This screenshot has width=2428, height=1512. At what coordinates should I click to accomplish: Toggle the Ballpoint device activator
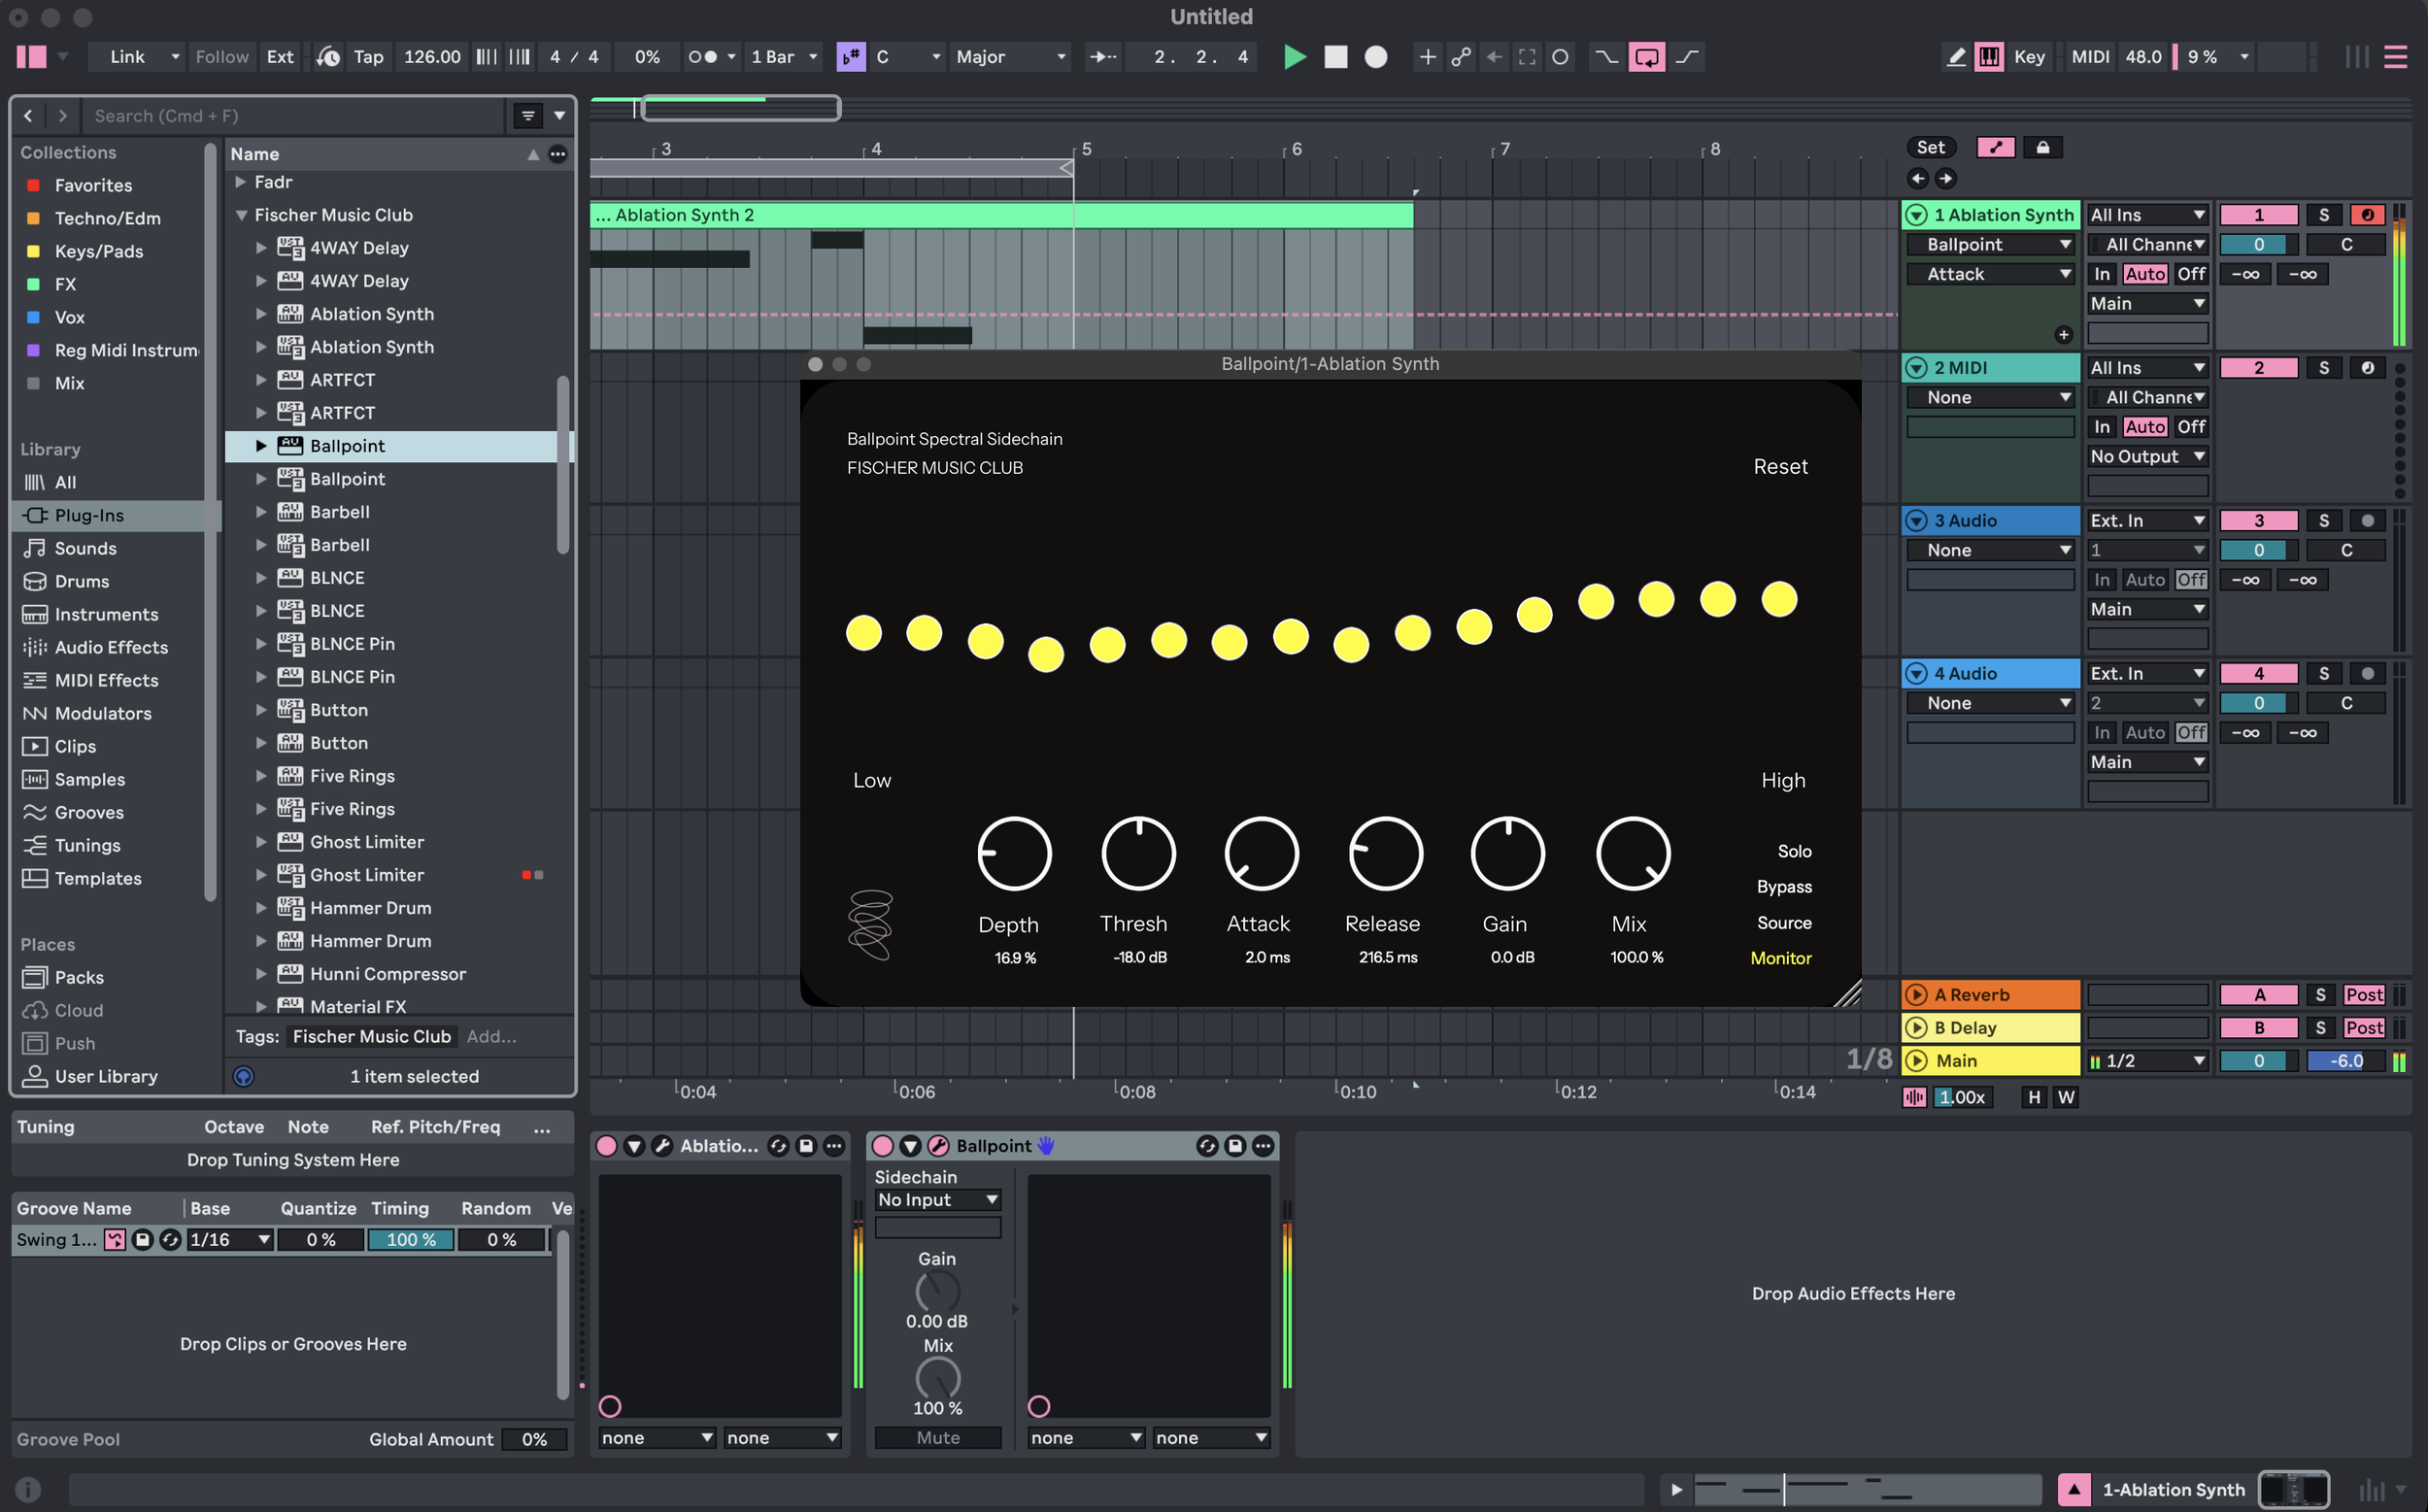[882, 1146]
